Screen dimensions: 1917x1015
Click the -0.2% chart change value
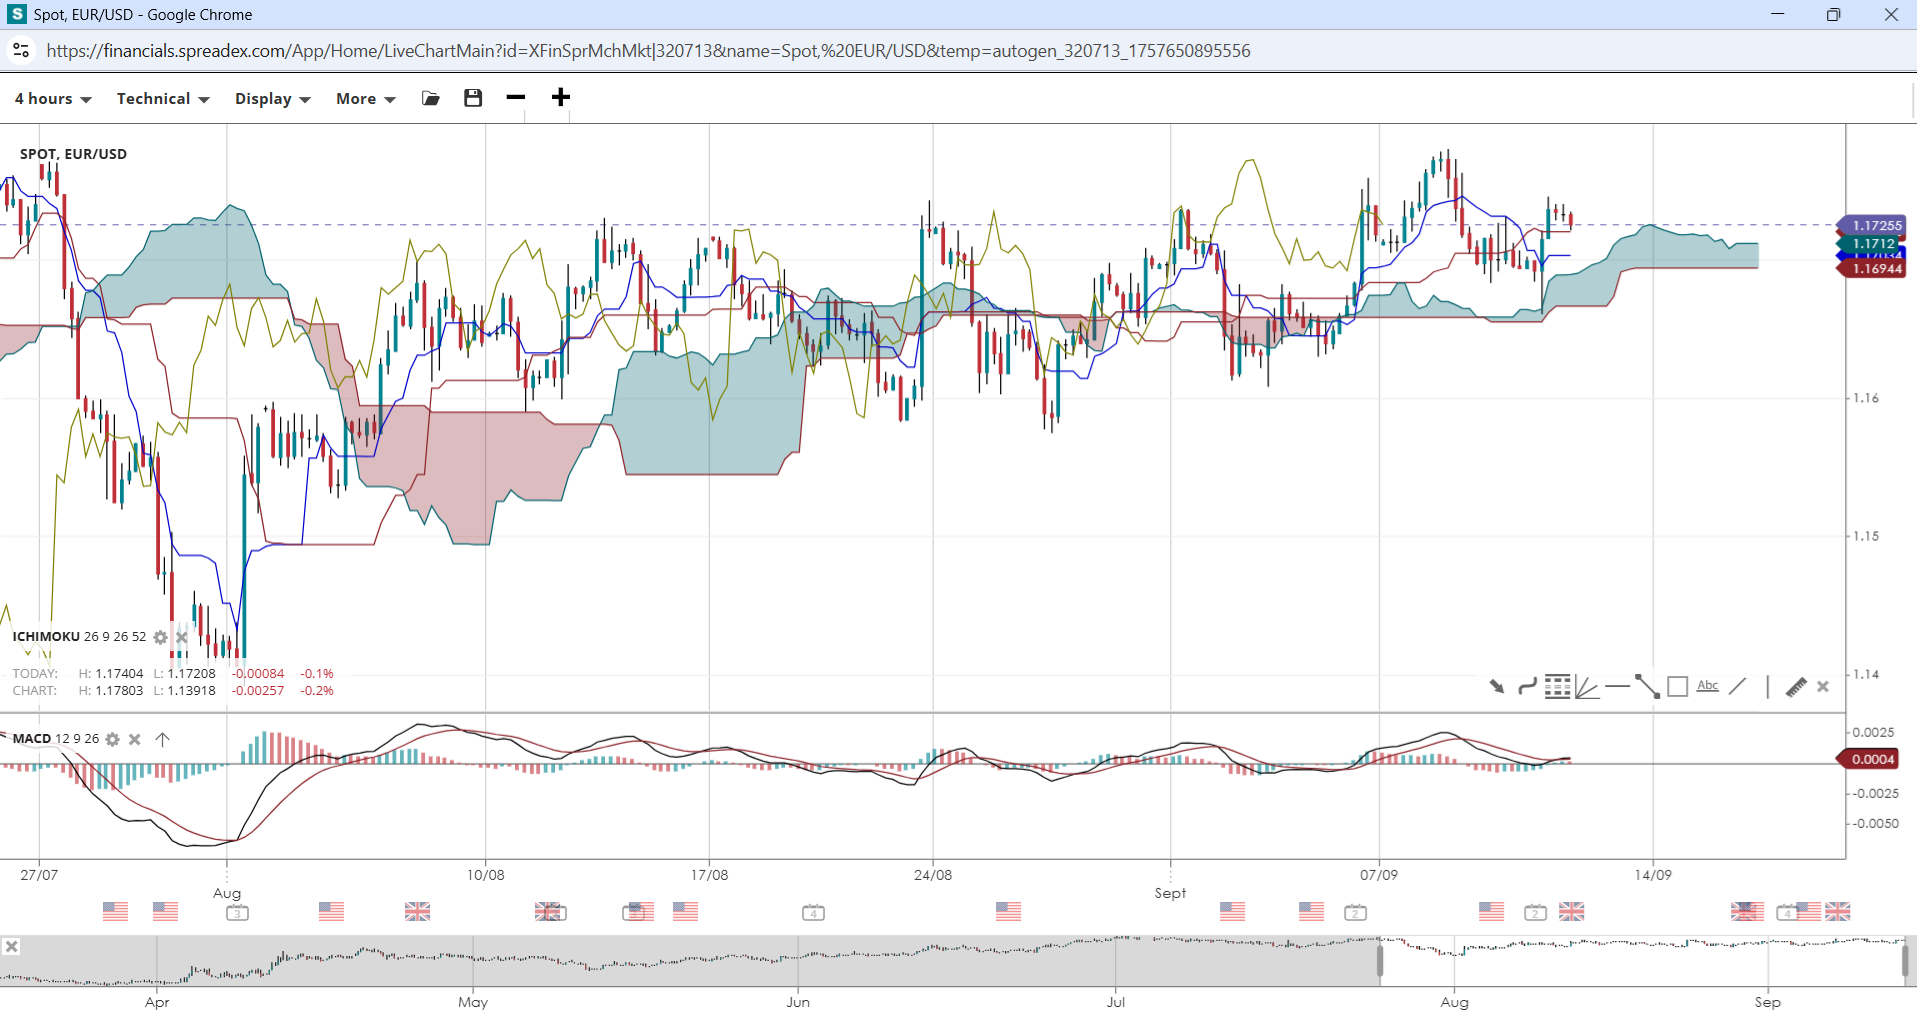point(317,691)
